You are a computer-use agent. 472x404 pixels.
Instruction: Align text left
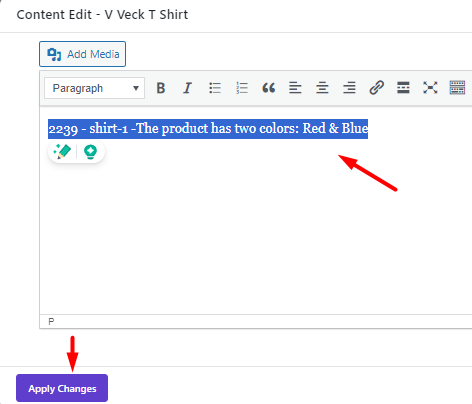[295, 88]
